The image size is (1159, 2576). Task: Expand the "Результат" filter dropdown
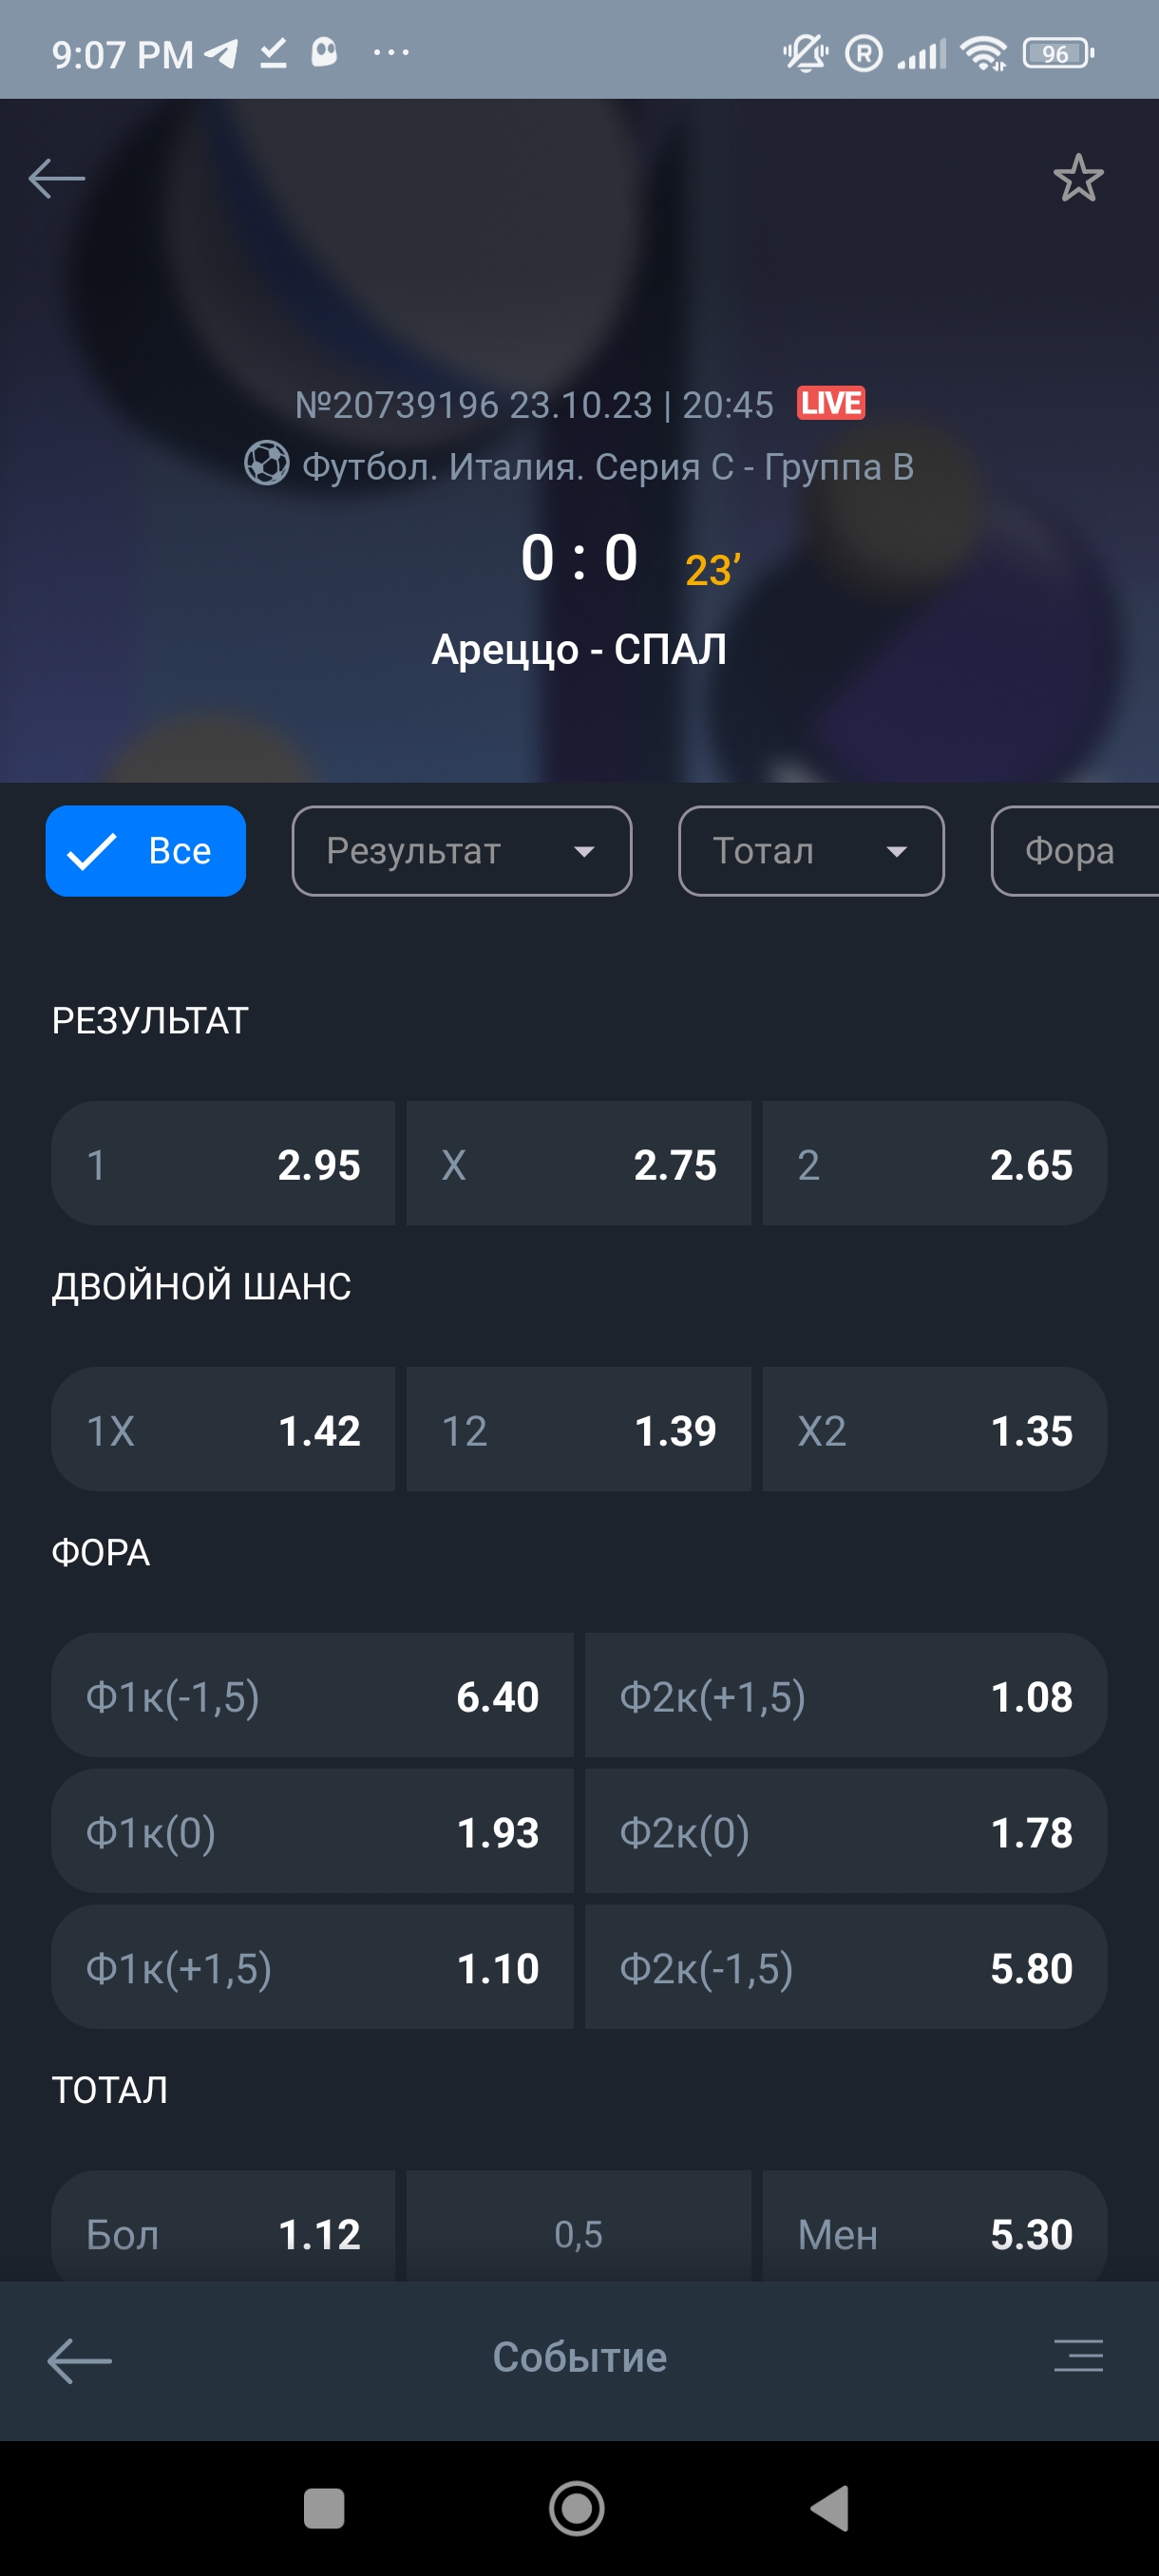(461, 851)
